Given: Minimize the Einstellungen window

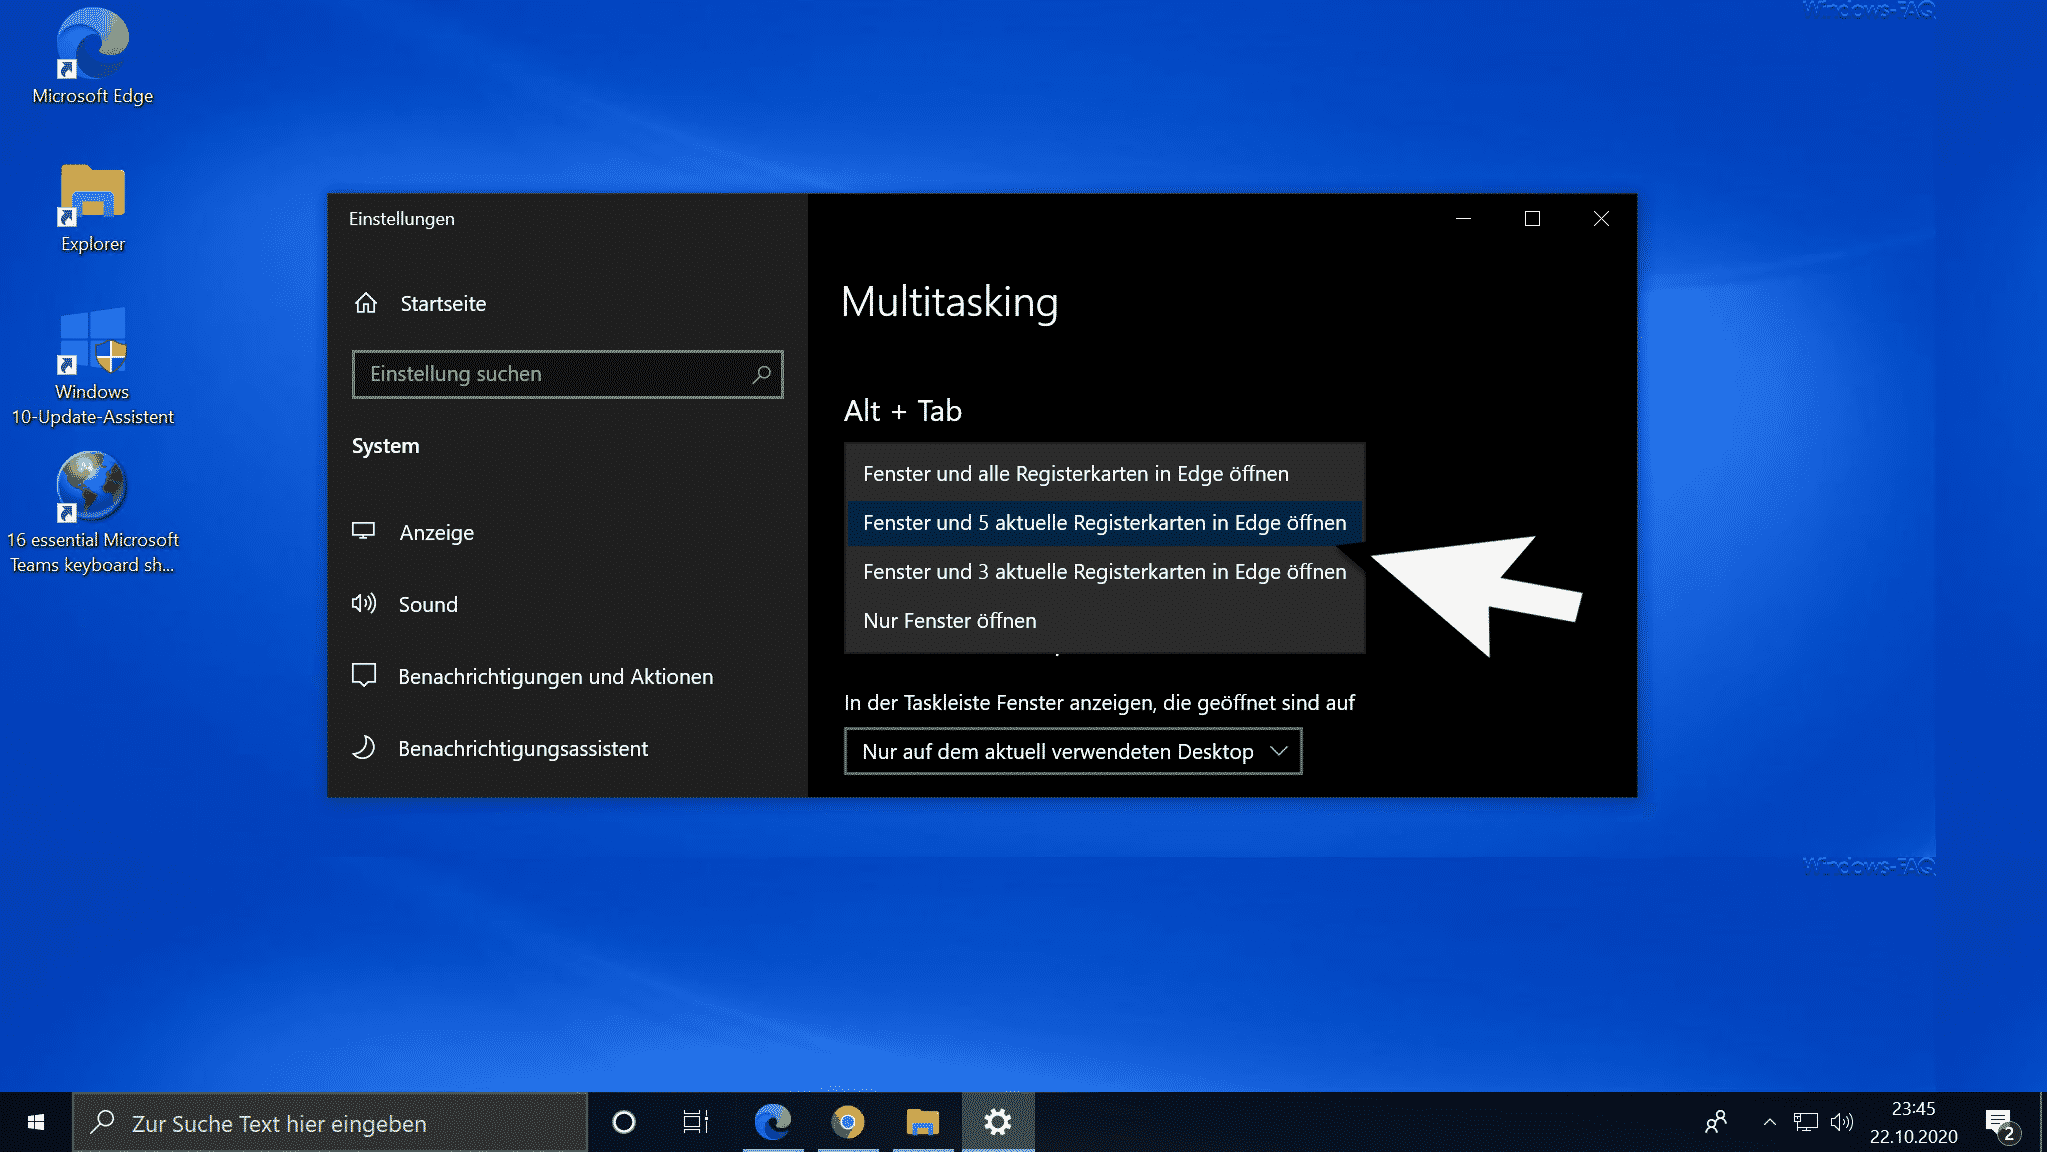Looking at the screenshot, I should point(1463,218).
